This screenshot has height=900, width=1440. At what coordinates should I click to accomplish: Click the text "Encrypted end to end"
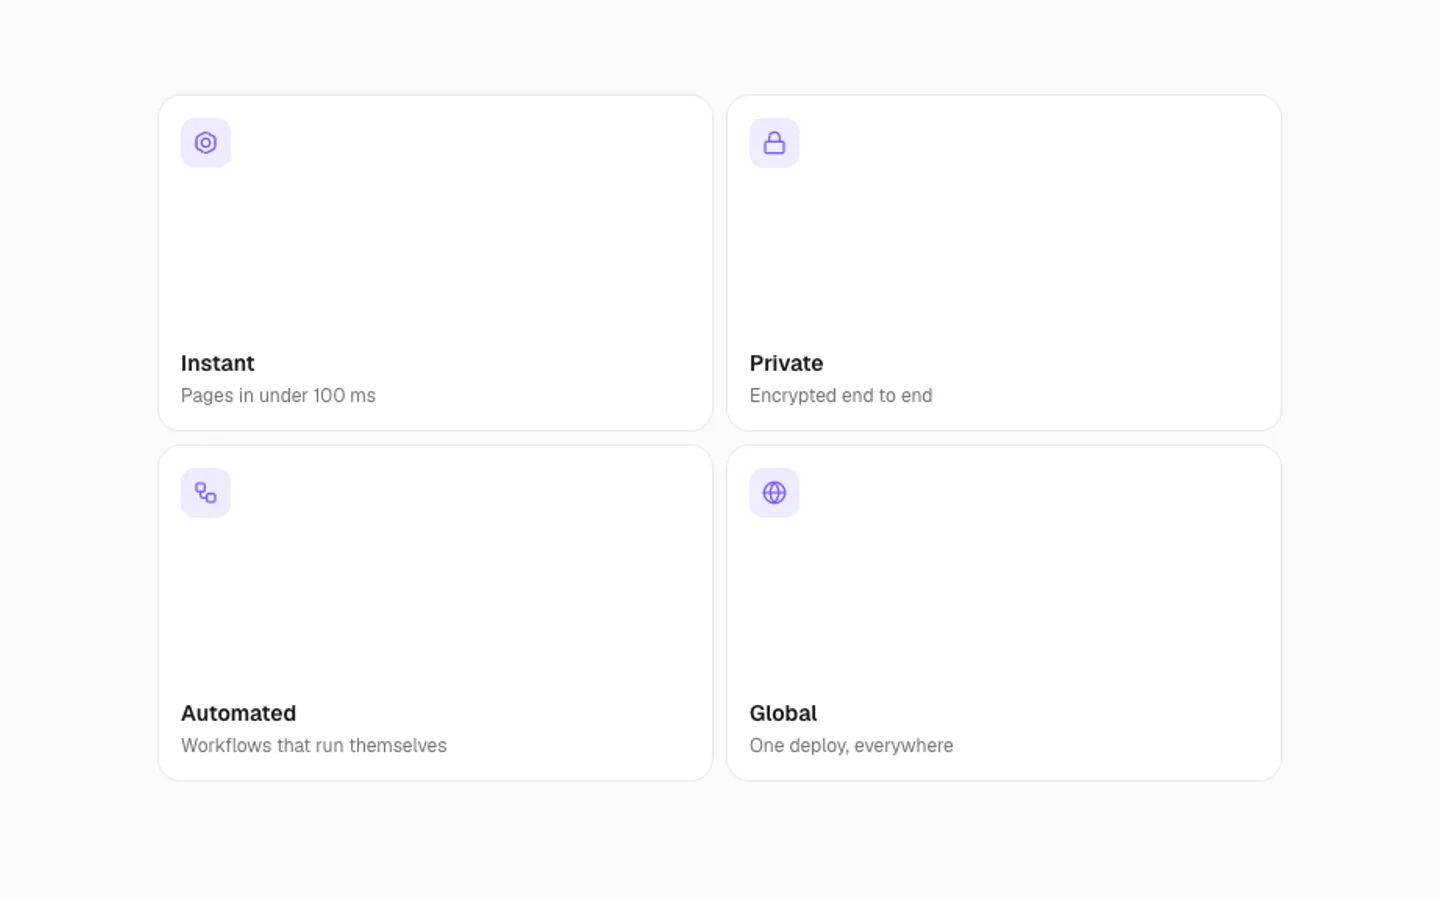[x=841, y=395]
